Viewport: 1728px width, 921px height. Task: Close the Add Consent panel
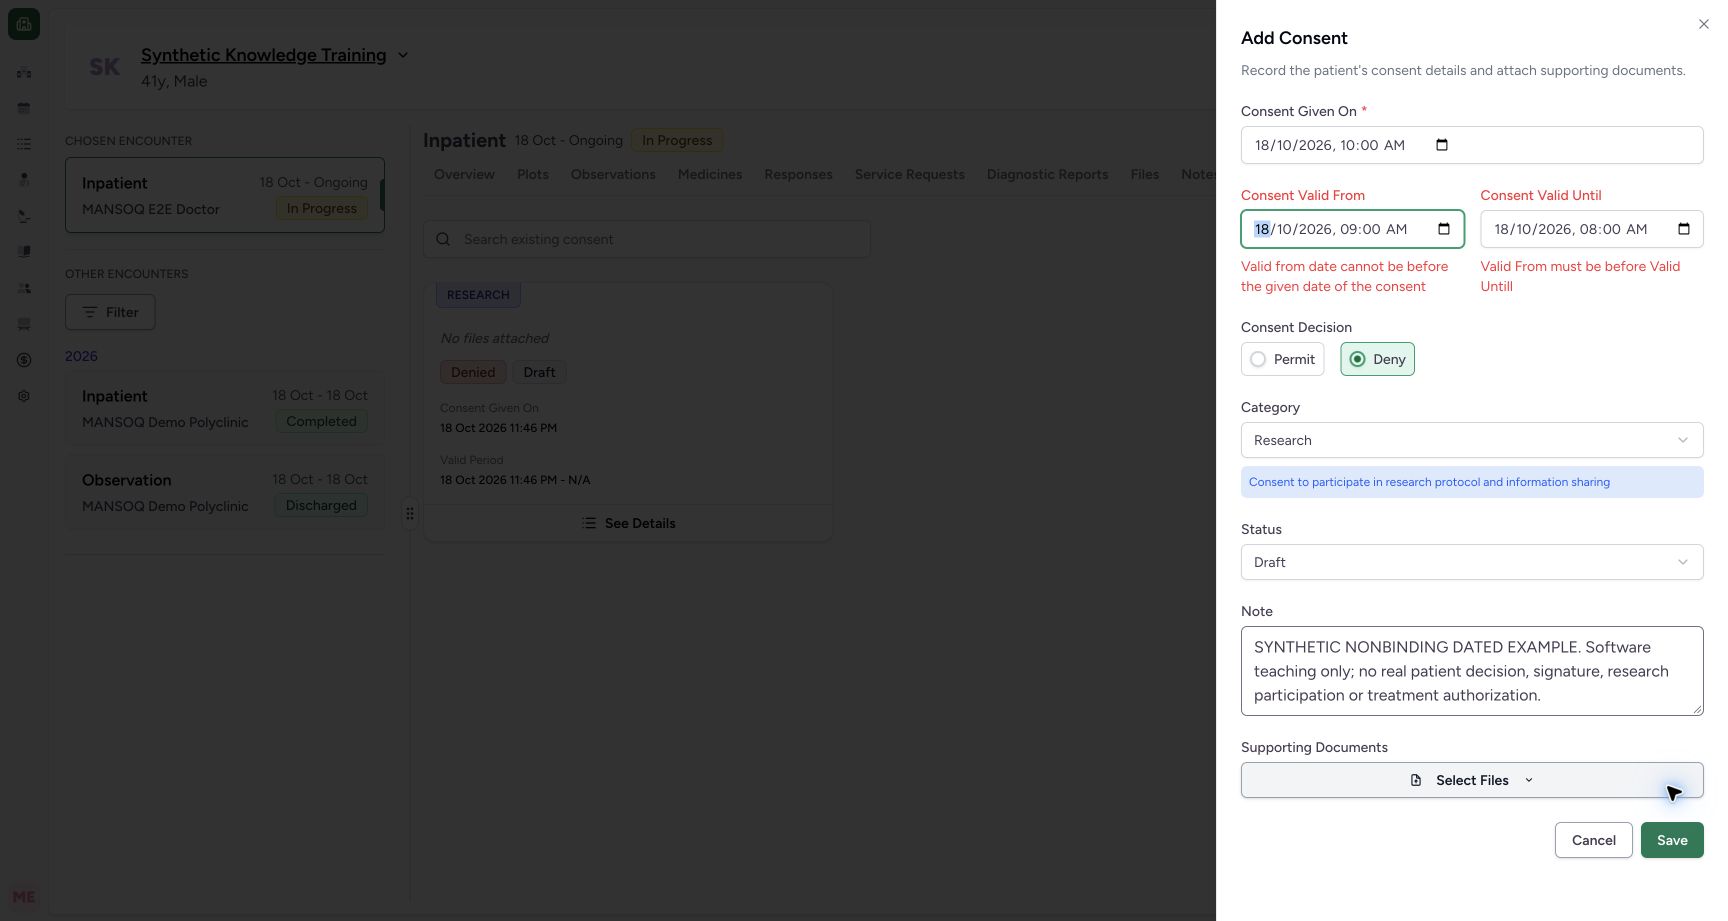tap(1704, 24)
